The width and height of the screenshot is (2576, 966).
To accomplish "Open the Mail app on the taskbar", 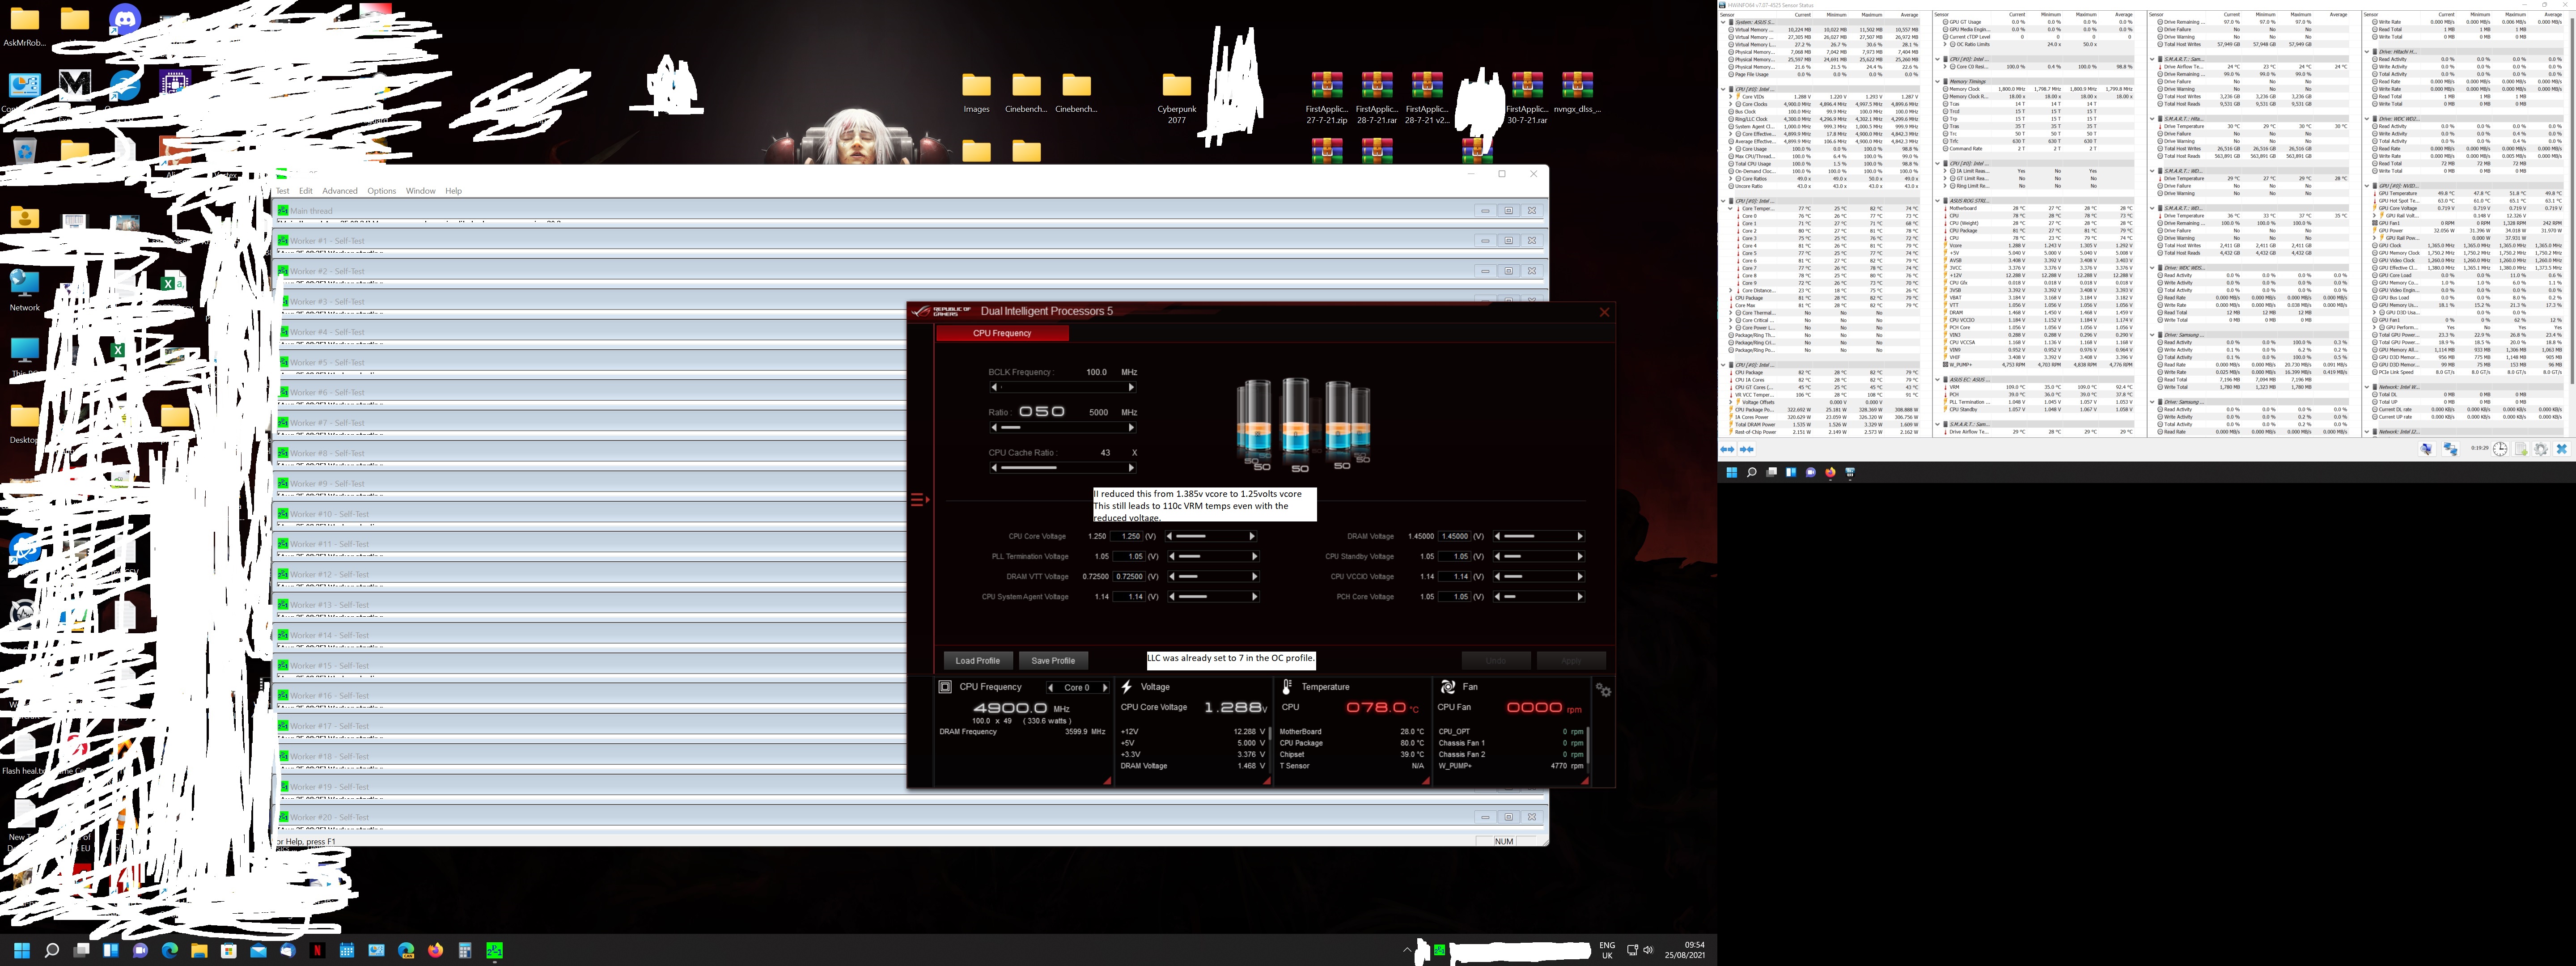I will click(x=258, y=950).
